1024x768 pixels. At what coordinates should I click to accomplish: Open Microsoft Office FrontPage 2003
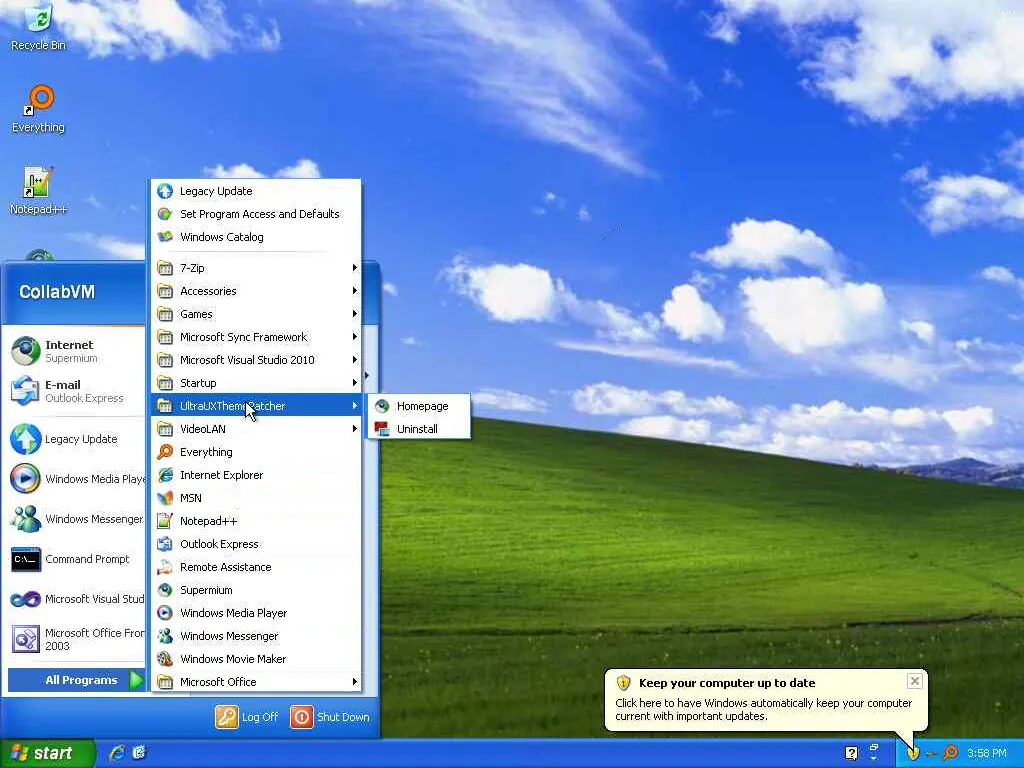click(76, 639)
